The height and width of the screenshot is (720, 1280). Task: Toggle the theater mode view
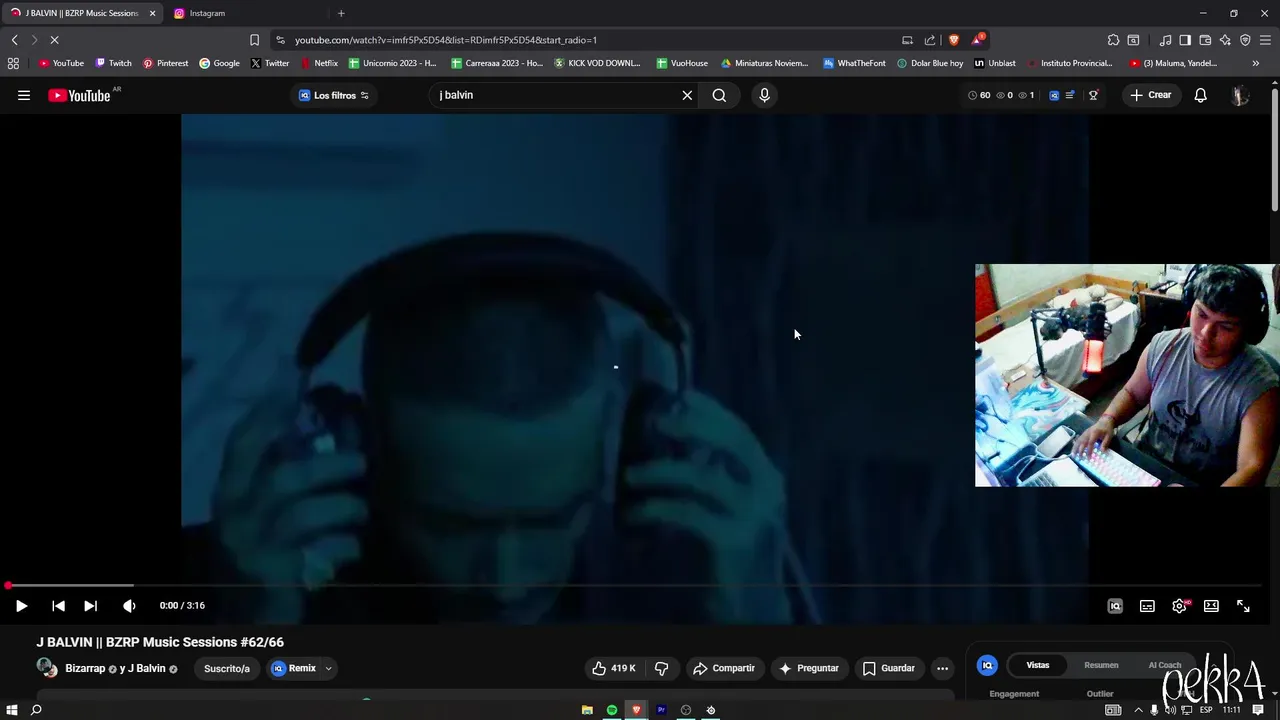(x=1211, y=605)
